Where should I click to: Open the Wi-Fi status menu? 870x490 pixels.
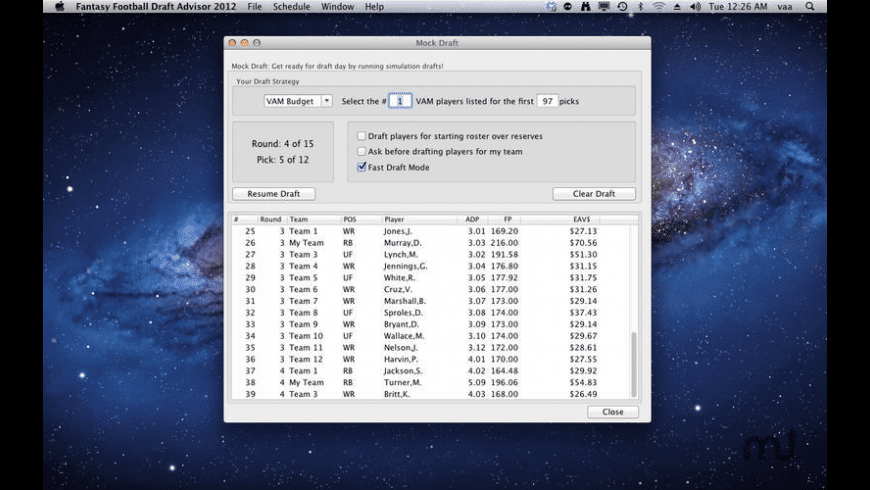(658, 6)
